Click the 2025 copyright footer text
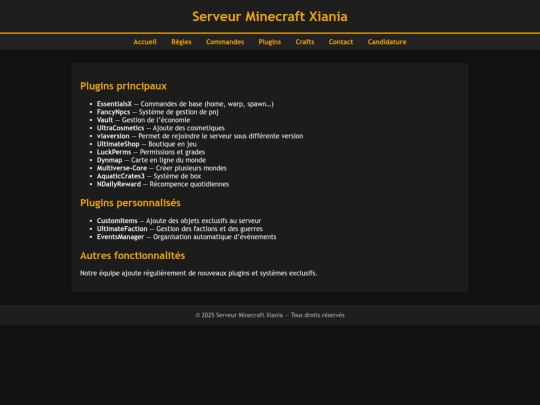The image size is (540, 405). coord(270,315)
